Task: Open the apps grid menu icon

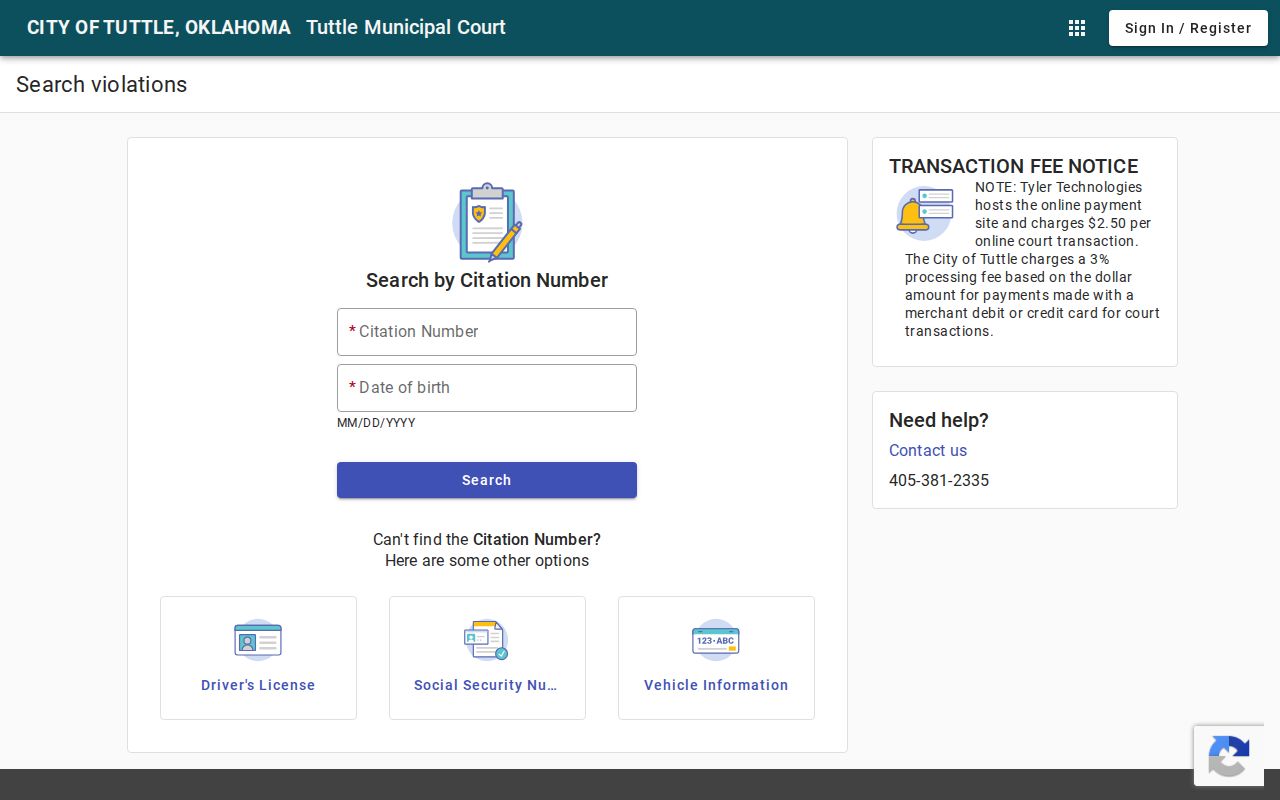Action: pyautogui.click(x=1077, y=28)
